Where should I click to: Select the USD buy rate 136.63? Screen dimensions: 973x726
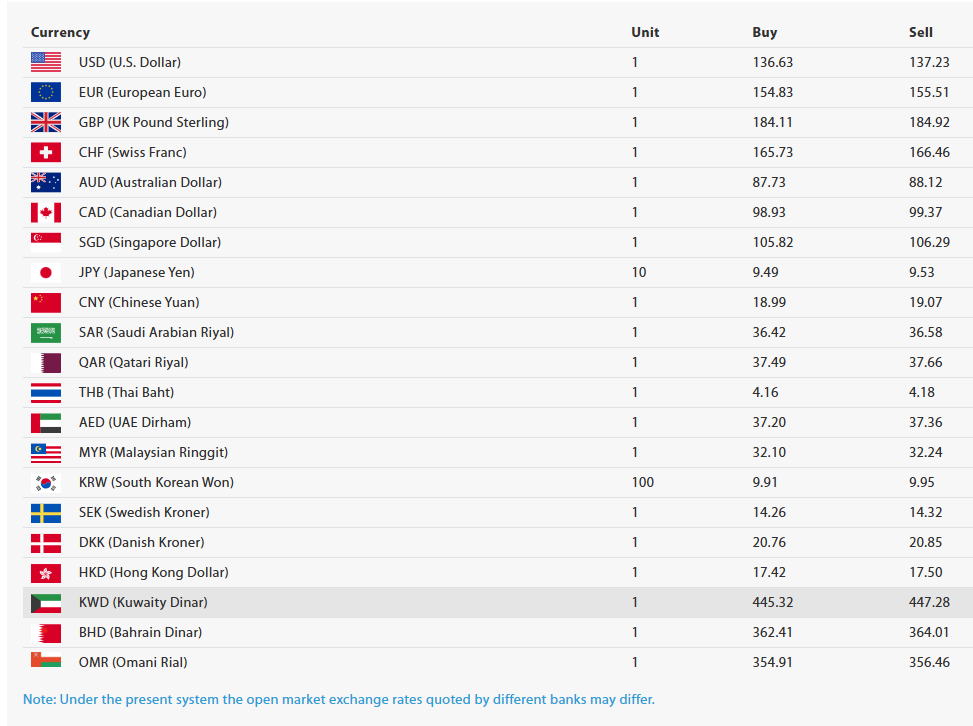(773, 62)
